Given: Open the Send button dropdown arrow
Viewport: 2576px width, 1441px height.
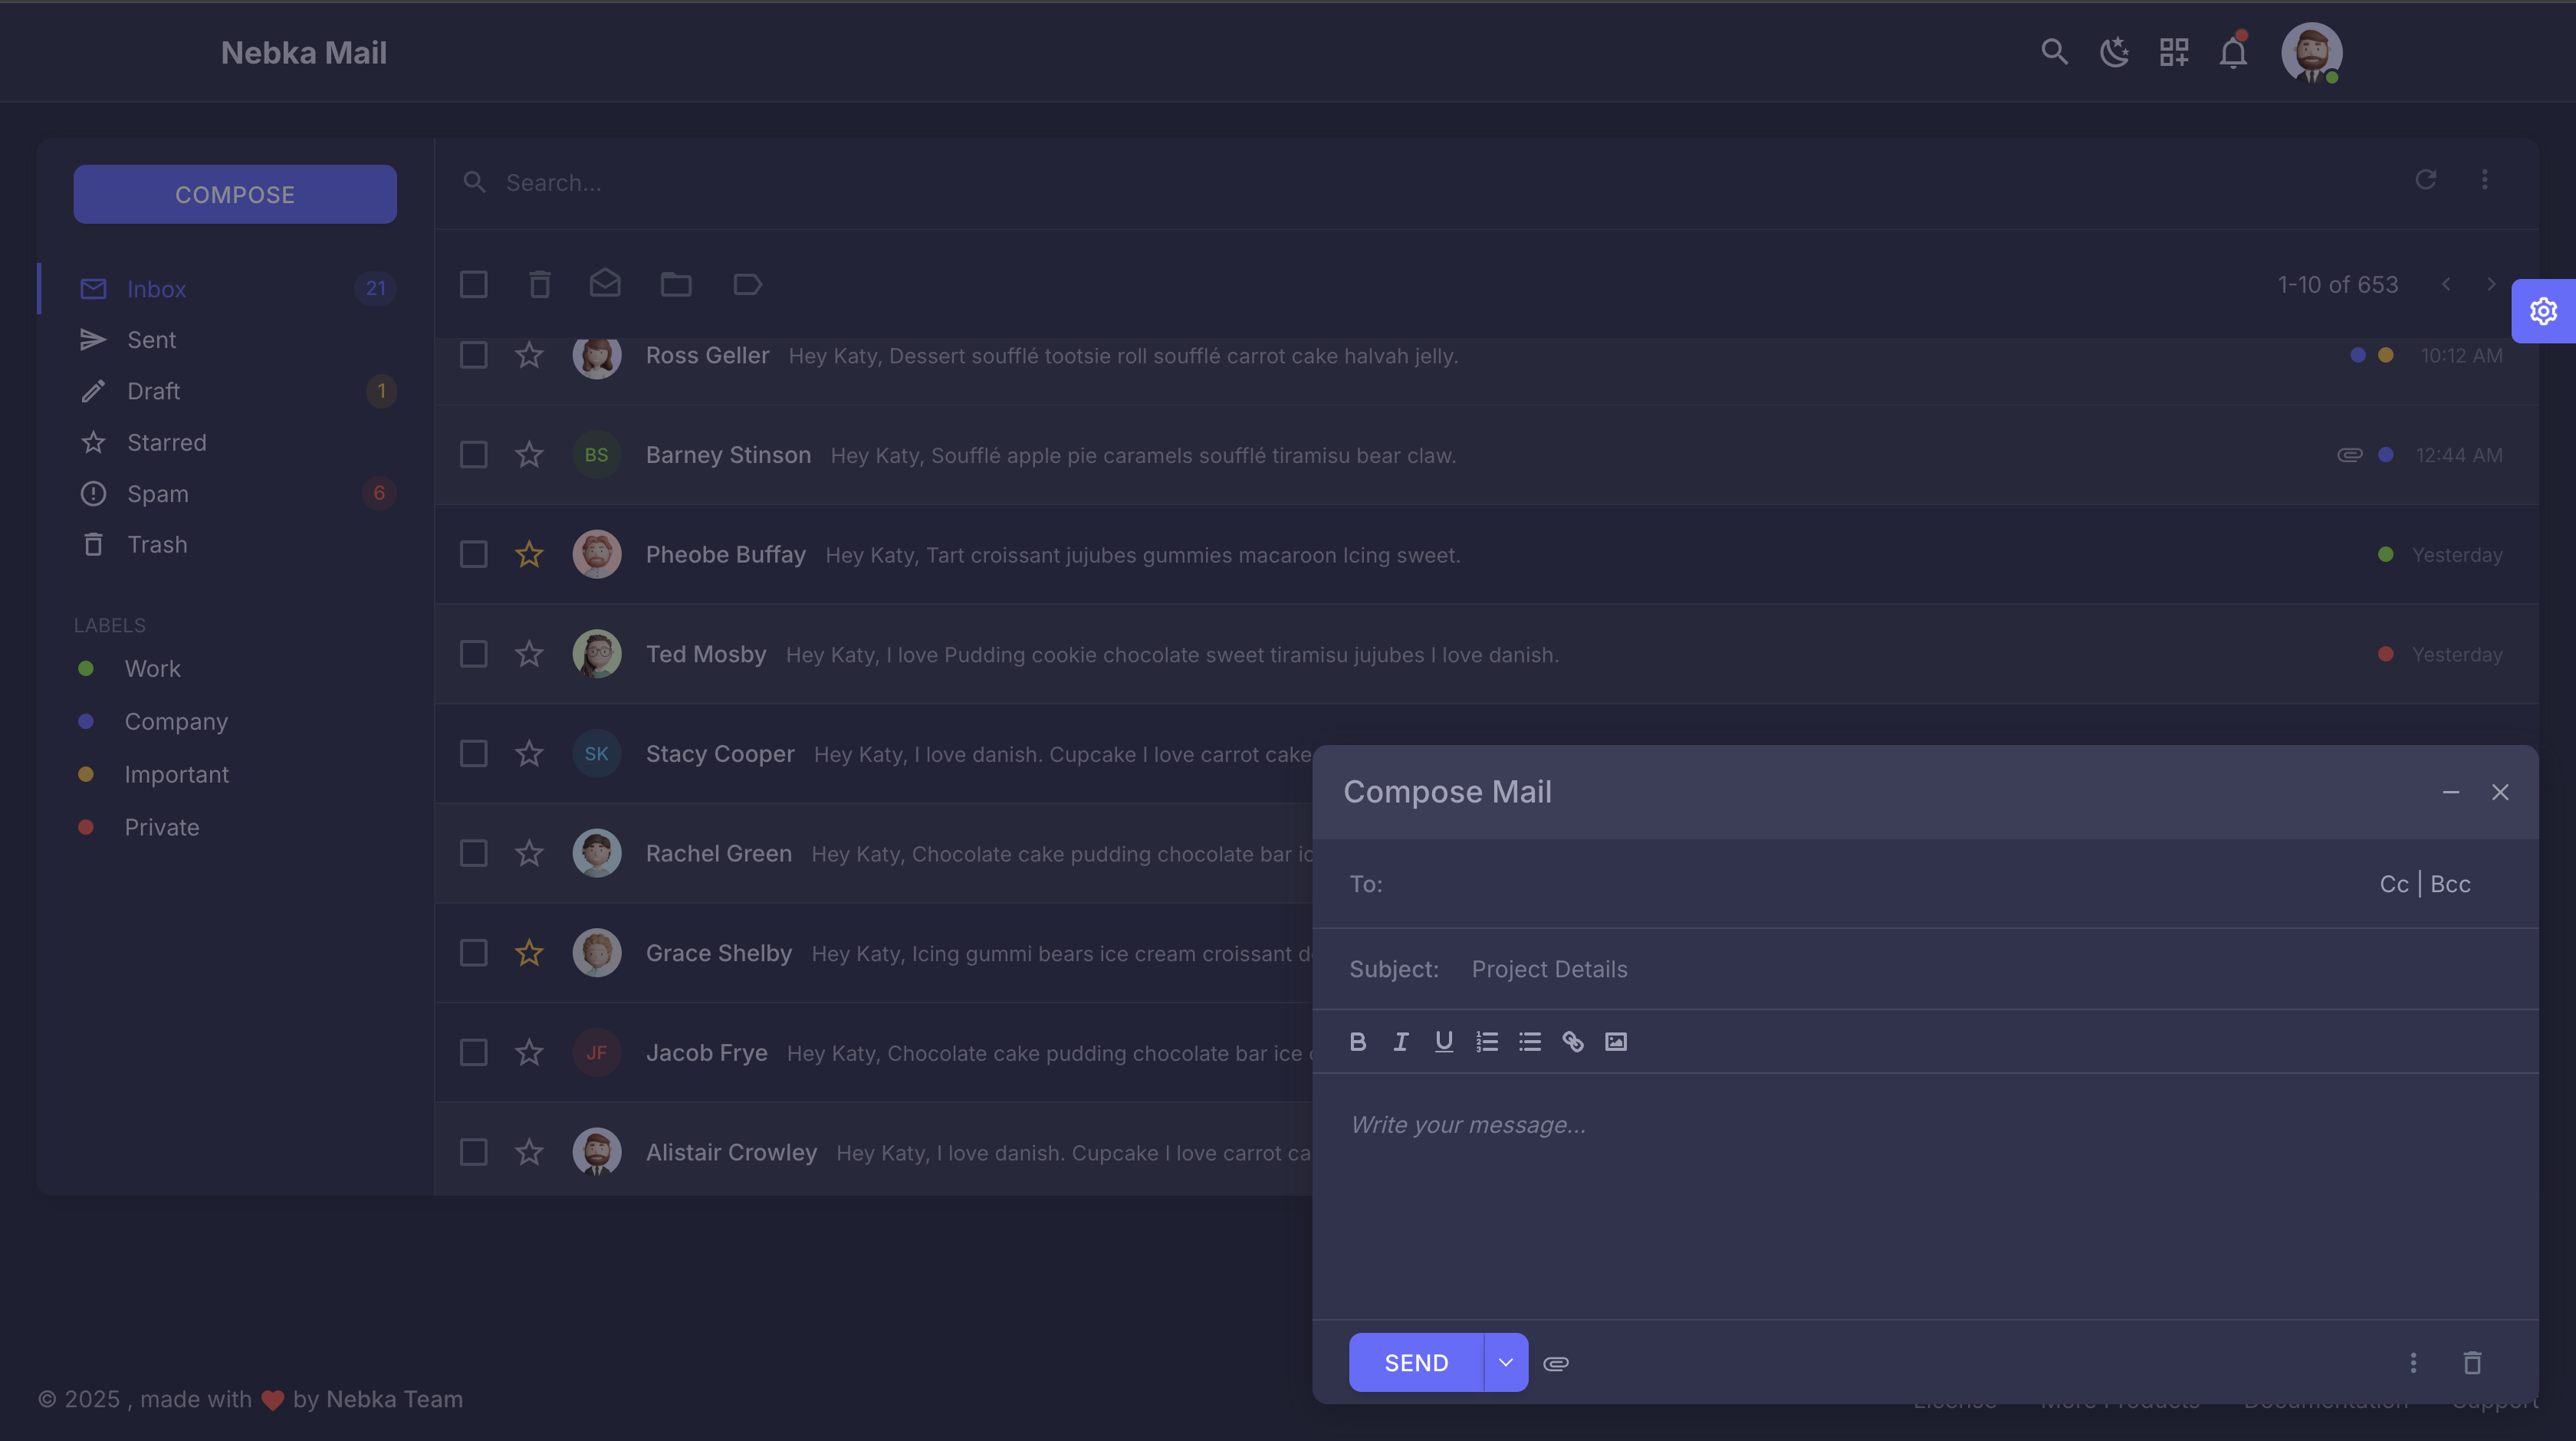Looking at the screenshot, I should [x=1505, y=1362].
